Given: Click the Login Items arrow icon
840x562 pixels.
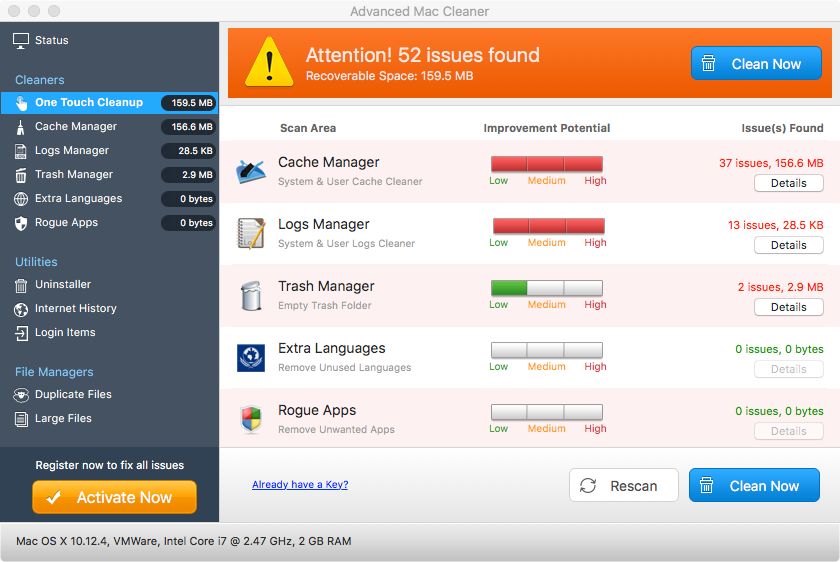Looking at the screenshot, I should [x=21, y=333].
